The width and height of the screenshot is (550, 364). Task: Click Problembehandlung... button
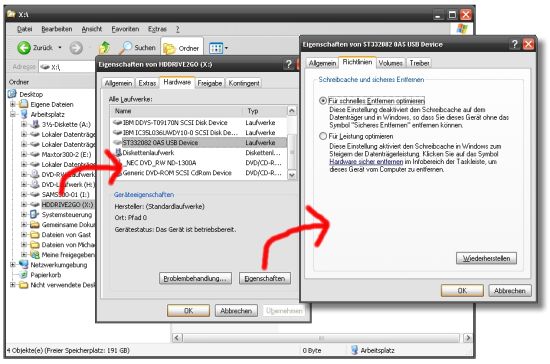[195, 278]
